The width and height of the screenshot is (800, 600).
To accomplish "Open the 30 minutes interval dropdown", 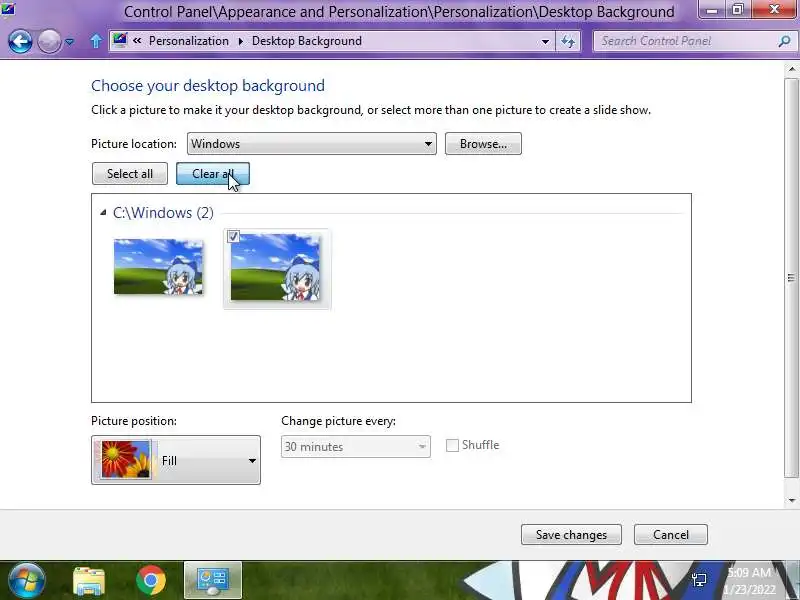I will tap(356, 446).
